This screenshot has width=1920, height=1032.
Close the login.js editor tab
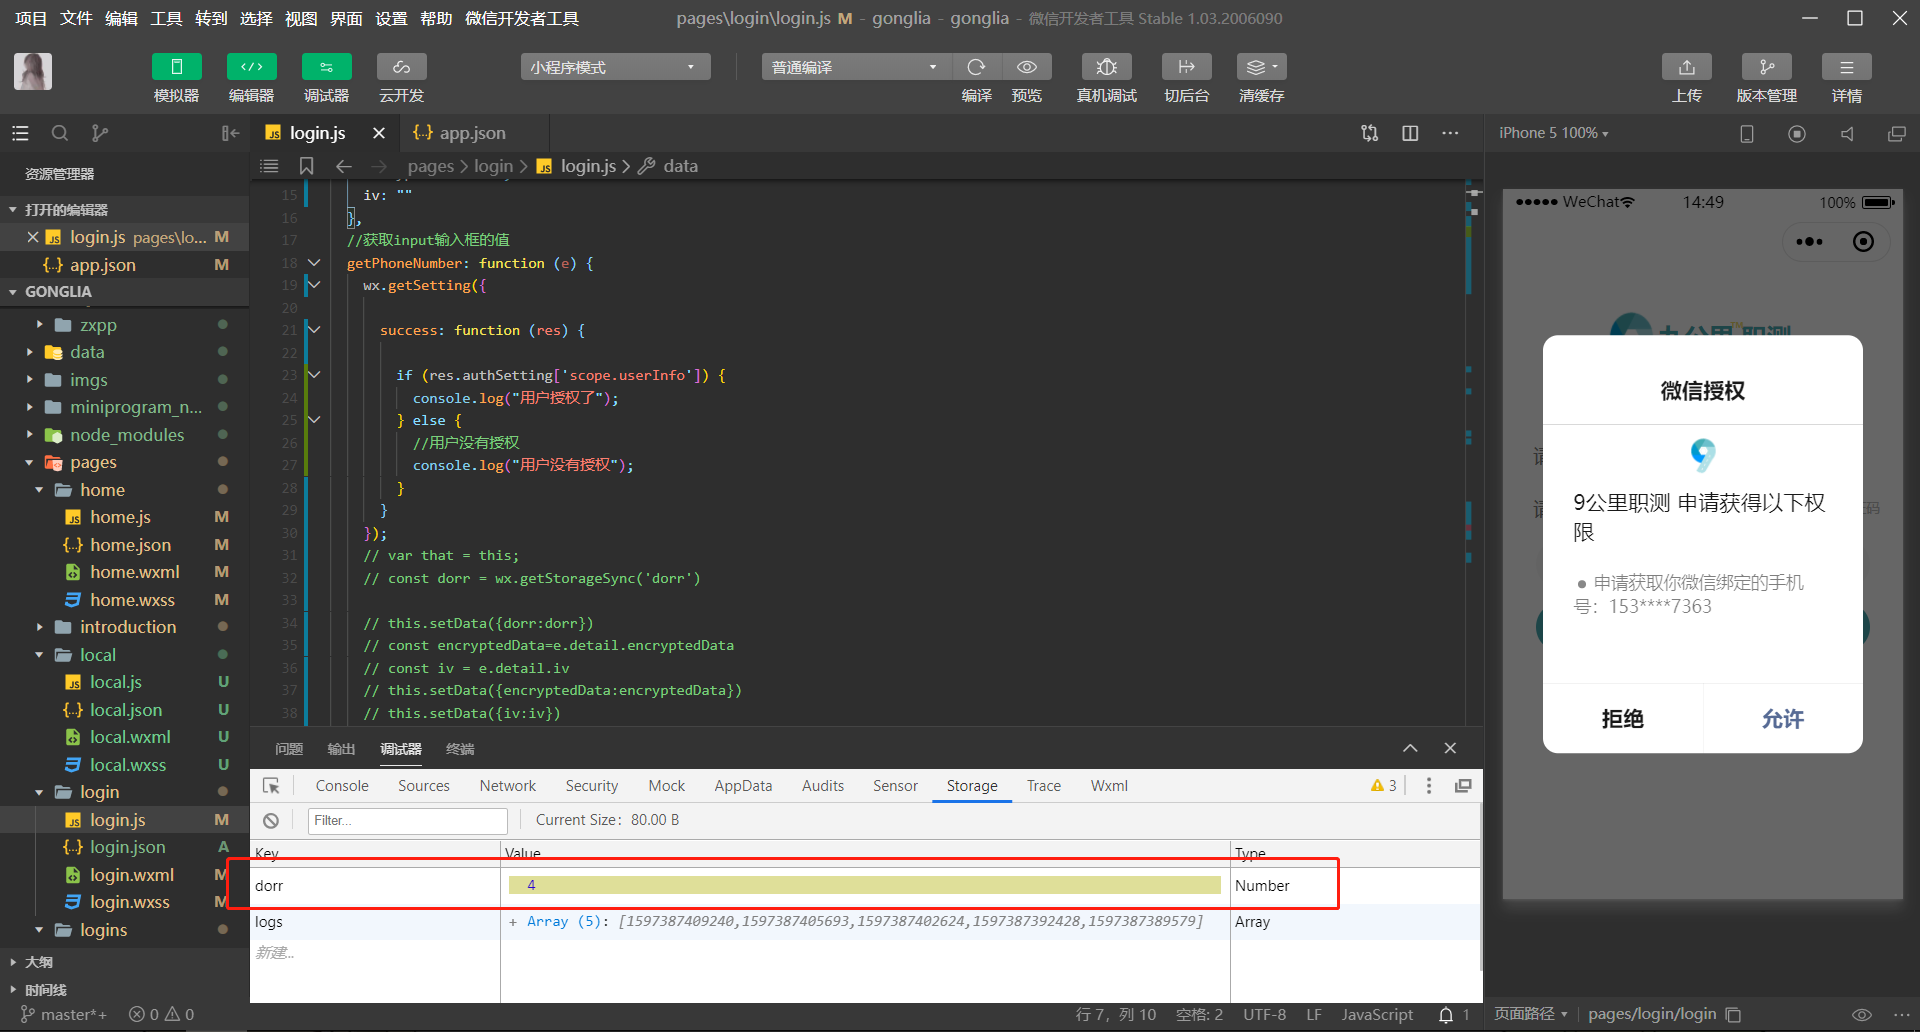(x=379, y=133)
